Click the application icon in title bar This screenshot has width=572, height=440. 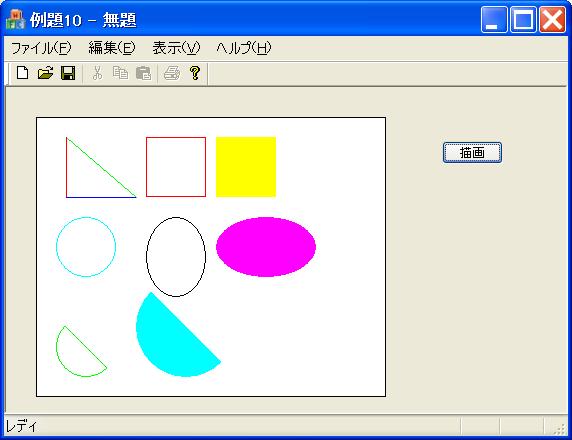click(x=15, y=20)
